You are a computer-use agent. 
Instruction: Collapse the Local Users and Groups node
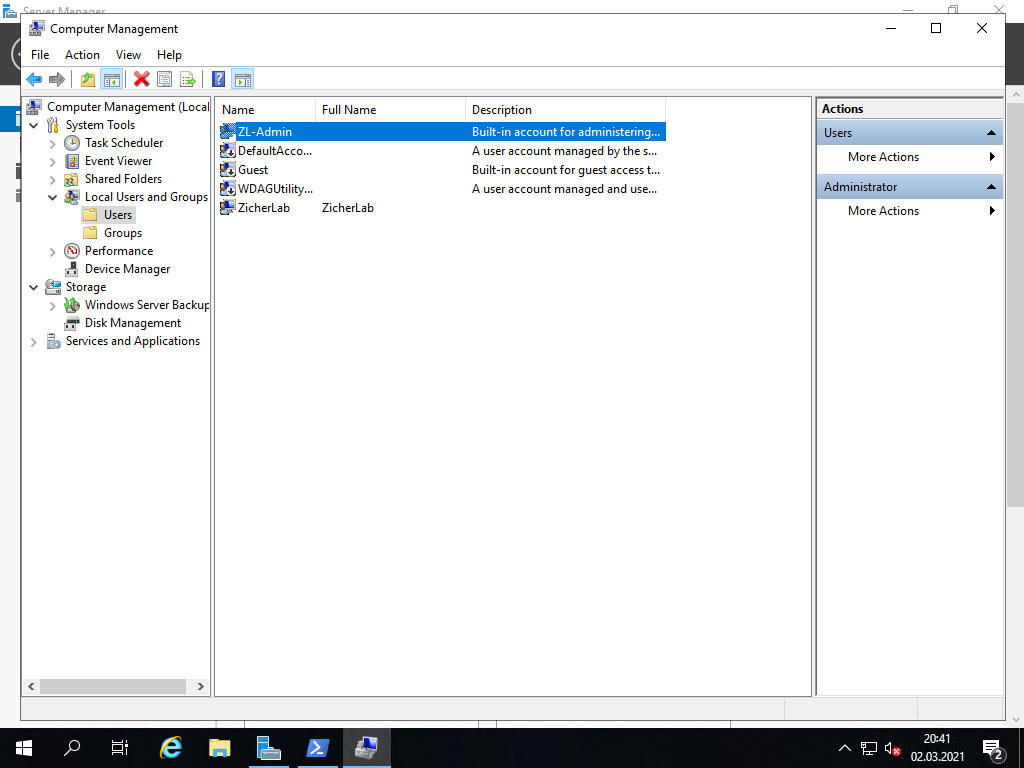(53, 197)
